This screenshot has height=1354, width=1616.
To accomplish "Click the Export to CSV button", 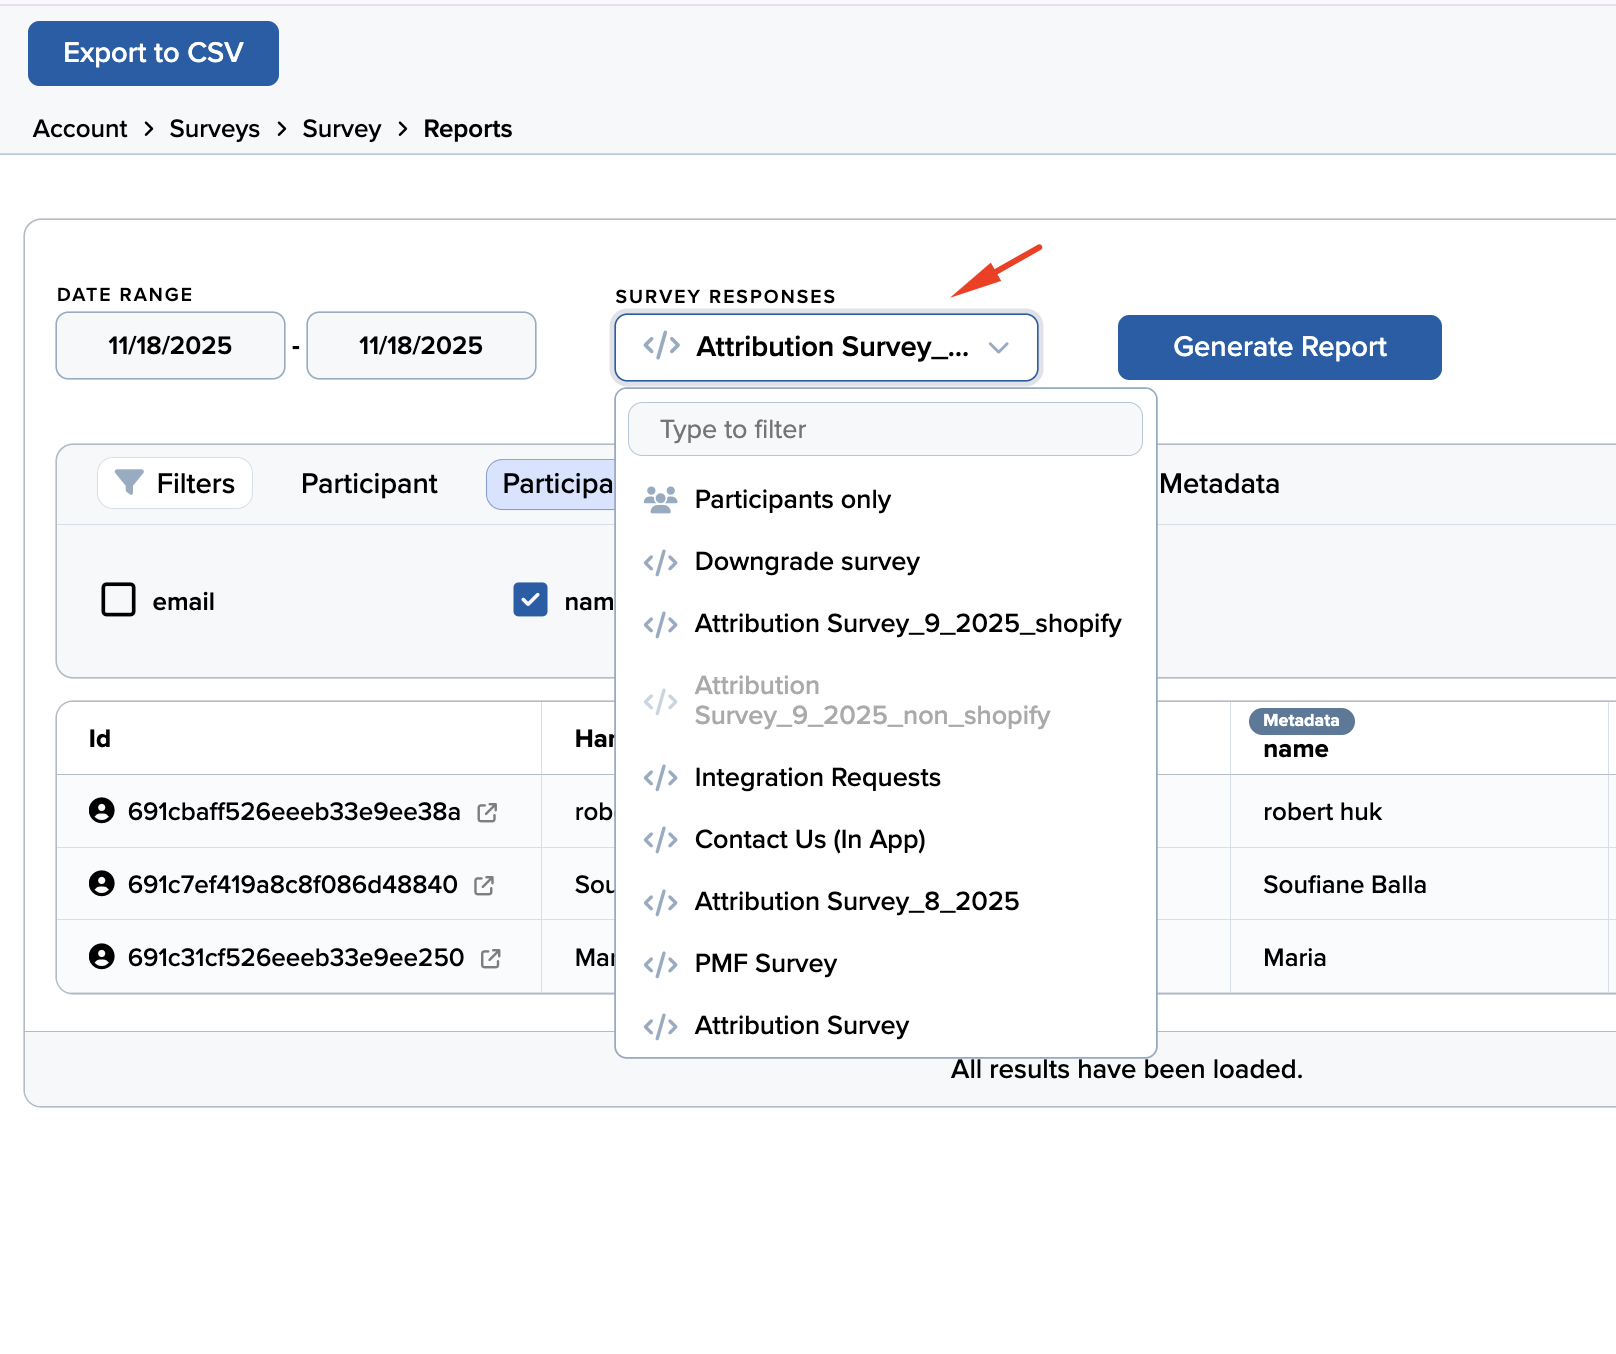I will point(153,53).
